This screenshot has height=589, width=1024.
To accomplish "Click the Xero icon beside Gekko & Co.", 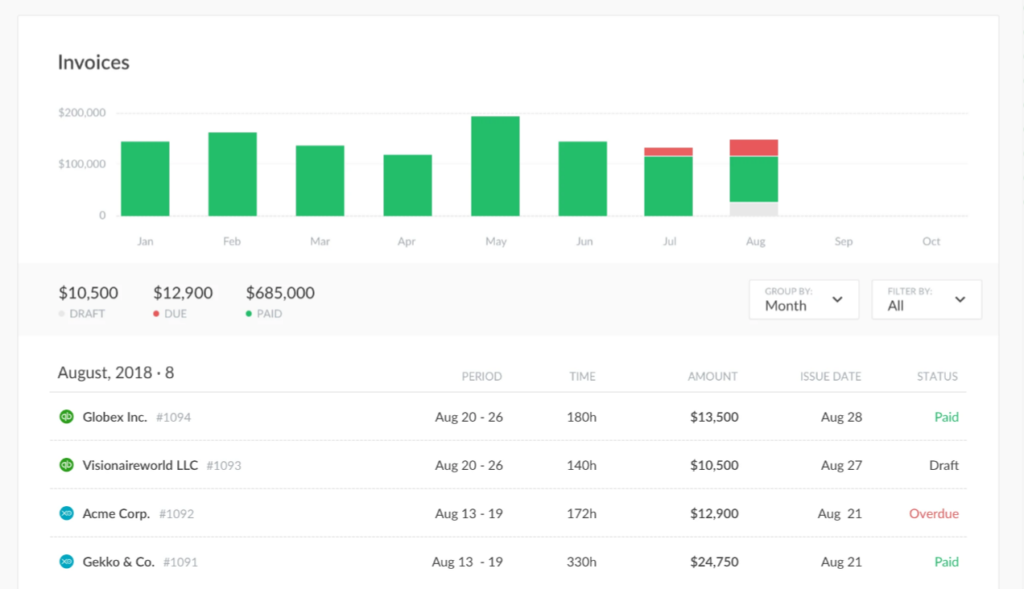I will [67, 562].
